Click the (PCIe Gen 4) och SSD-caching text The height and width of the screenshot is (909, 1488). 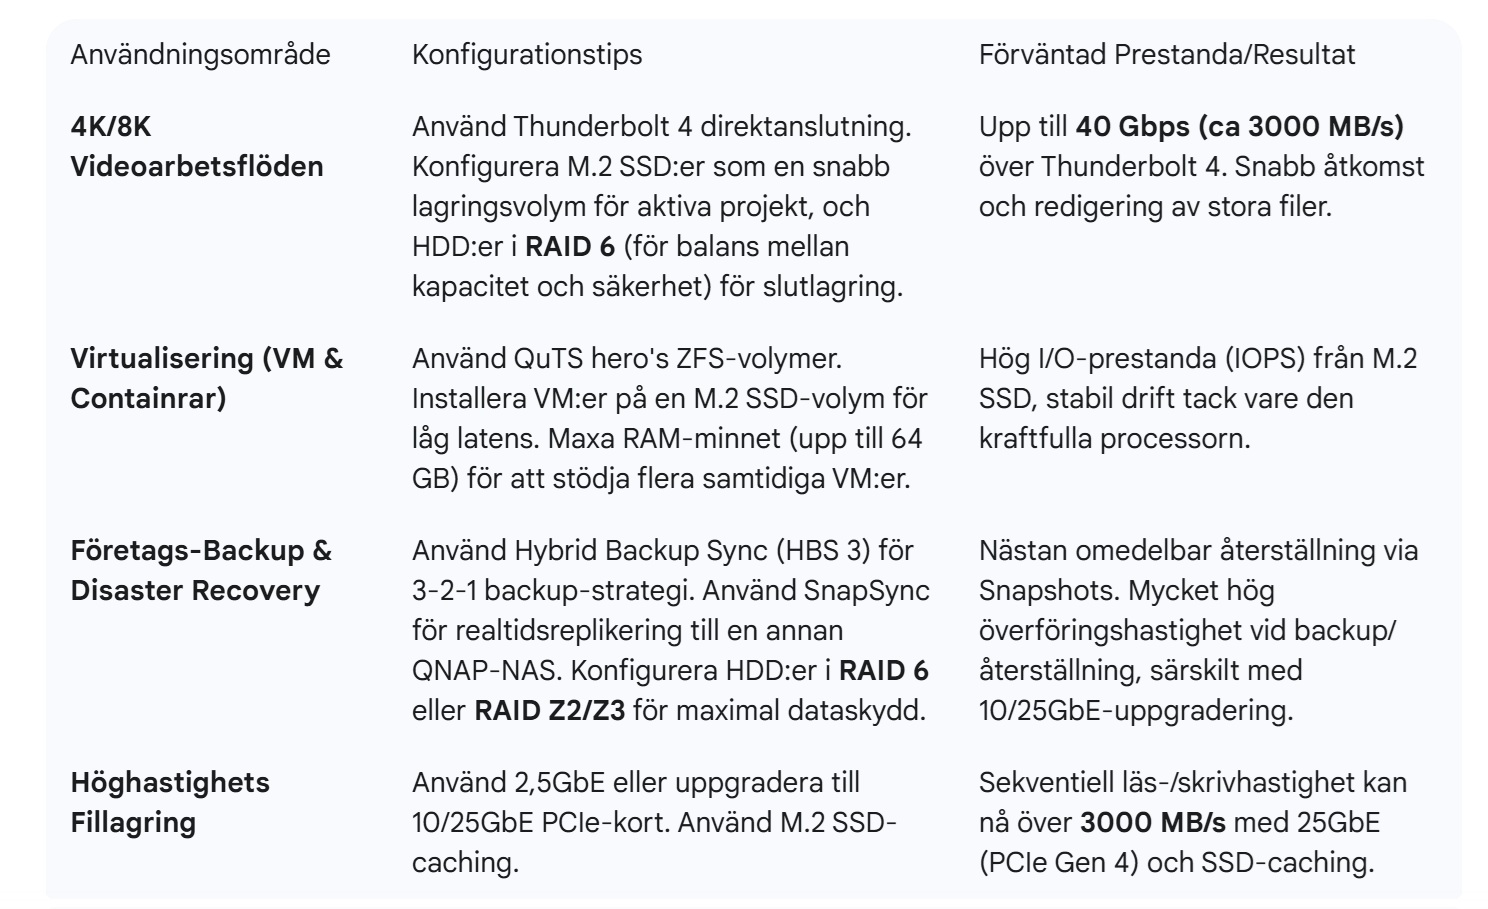point(1176,863)
